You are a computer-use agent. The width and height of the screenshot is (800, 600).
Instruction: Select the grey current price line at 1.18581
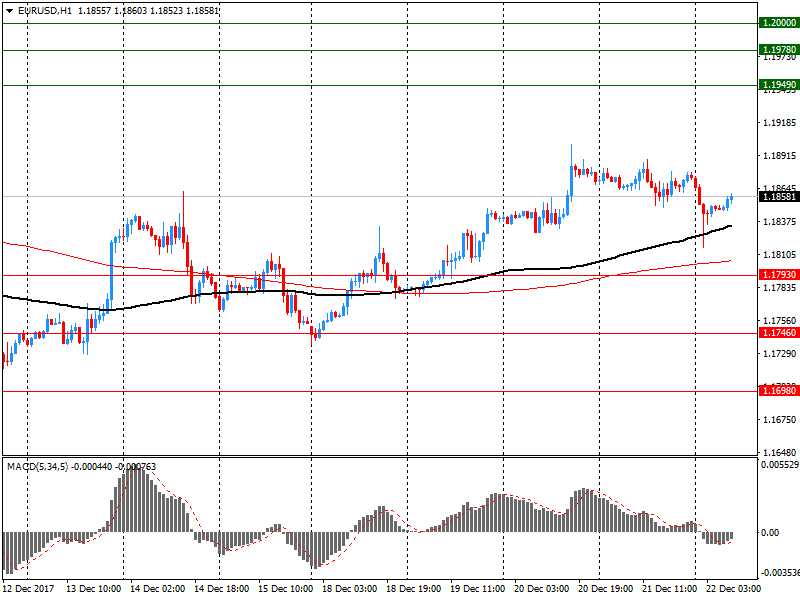click(380, 196)
